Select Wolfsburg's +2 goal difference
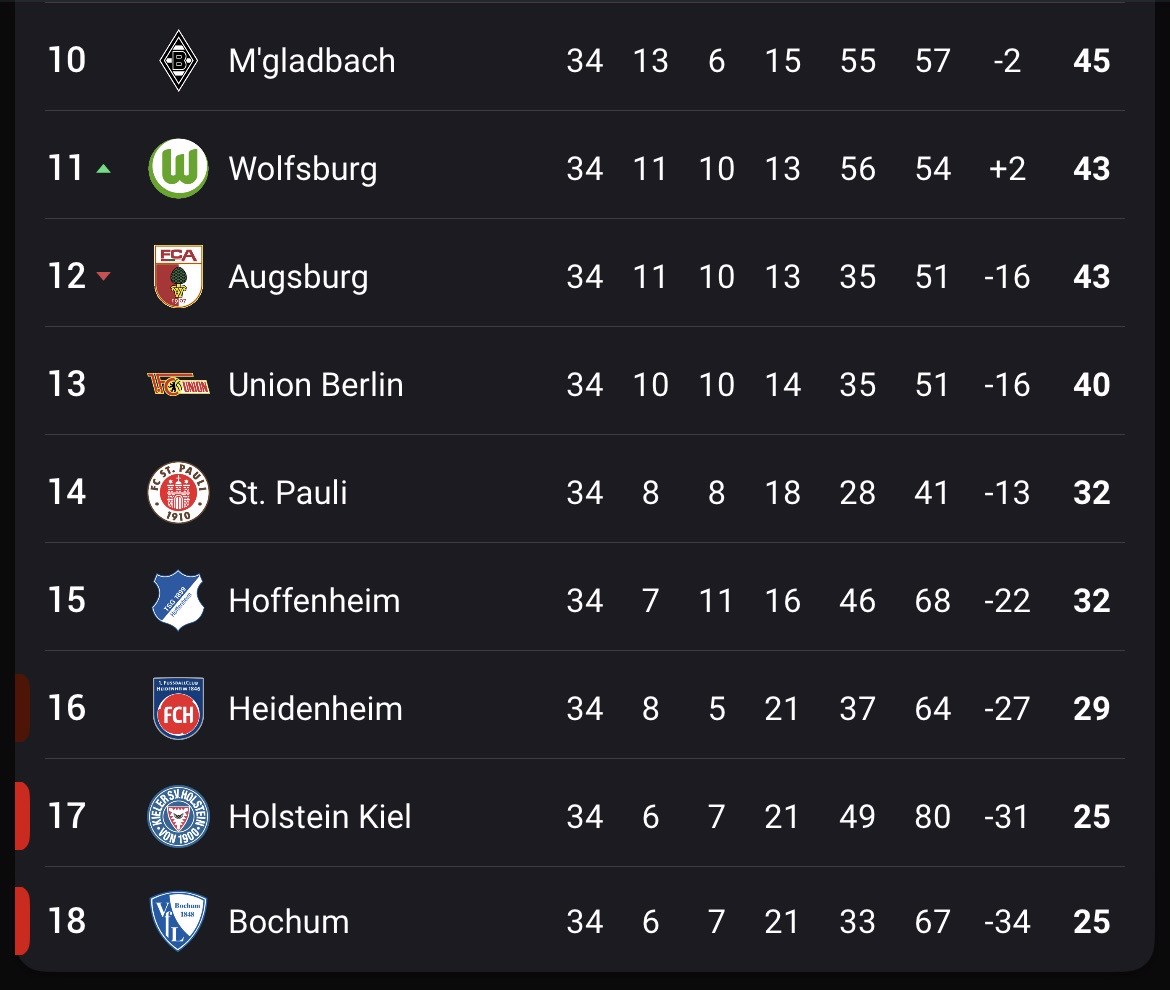This screenshot has width=1170, height=990. coord(1007,169)
